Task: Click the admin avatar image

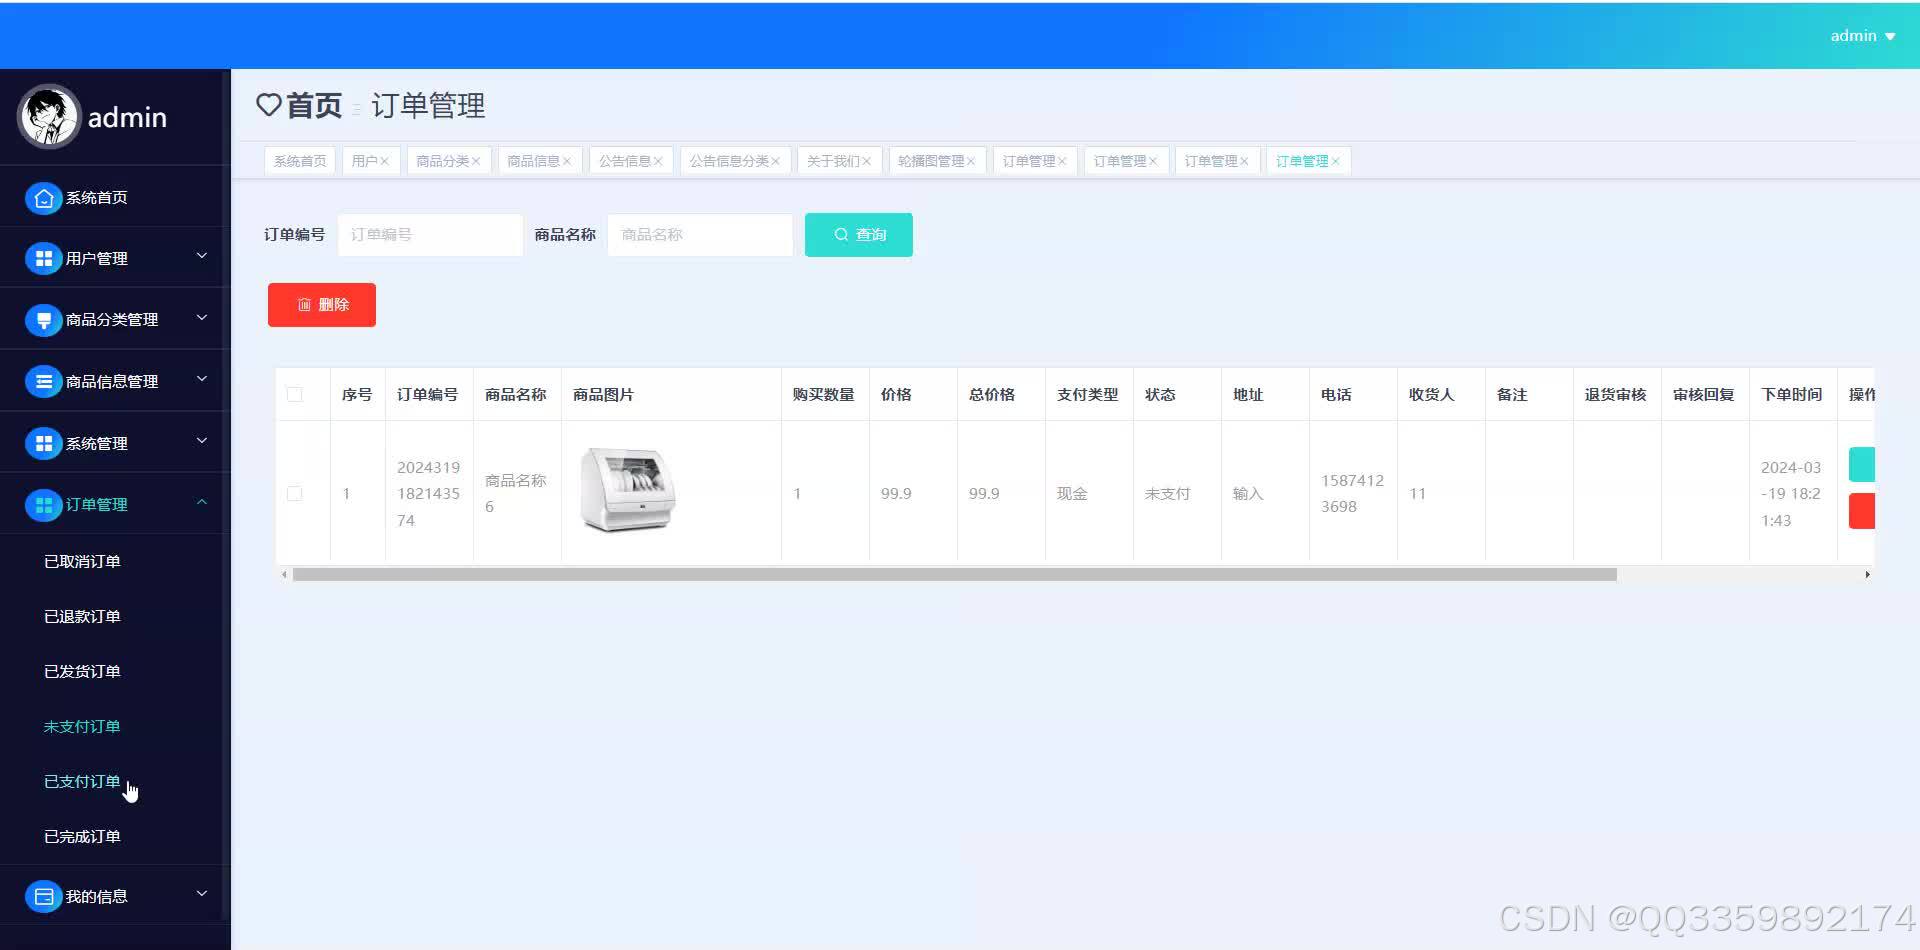Action: tap(48, 117)
